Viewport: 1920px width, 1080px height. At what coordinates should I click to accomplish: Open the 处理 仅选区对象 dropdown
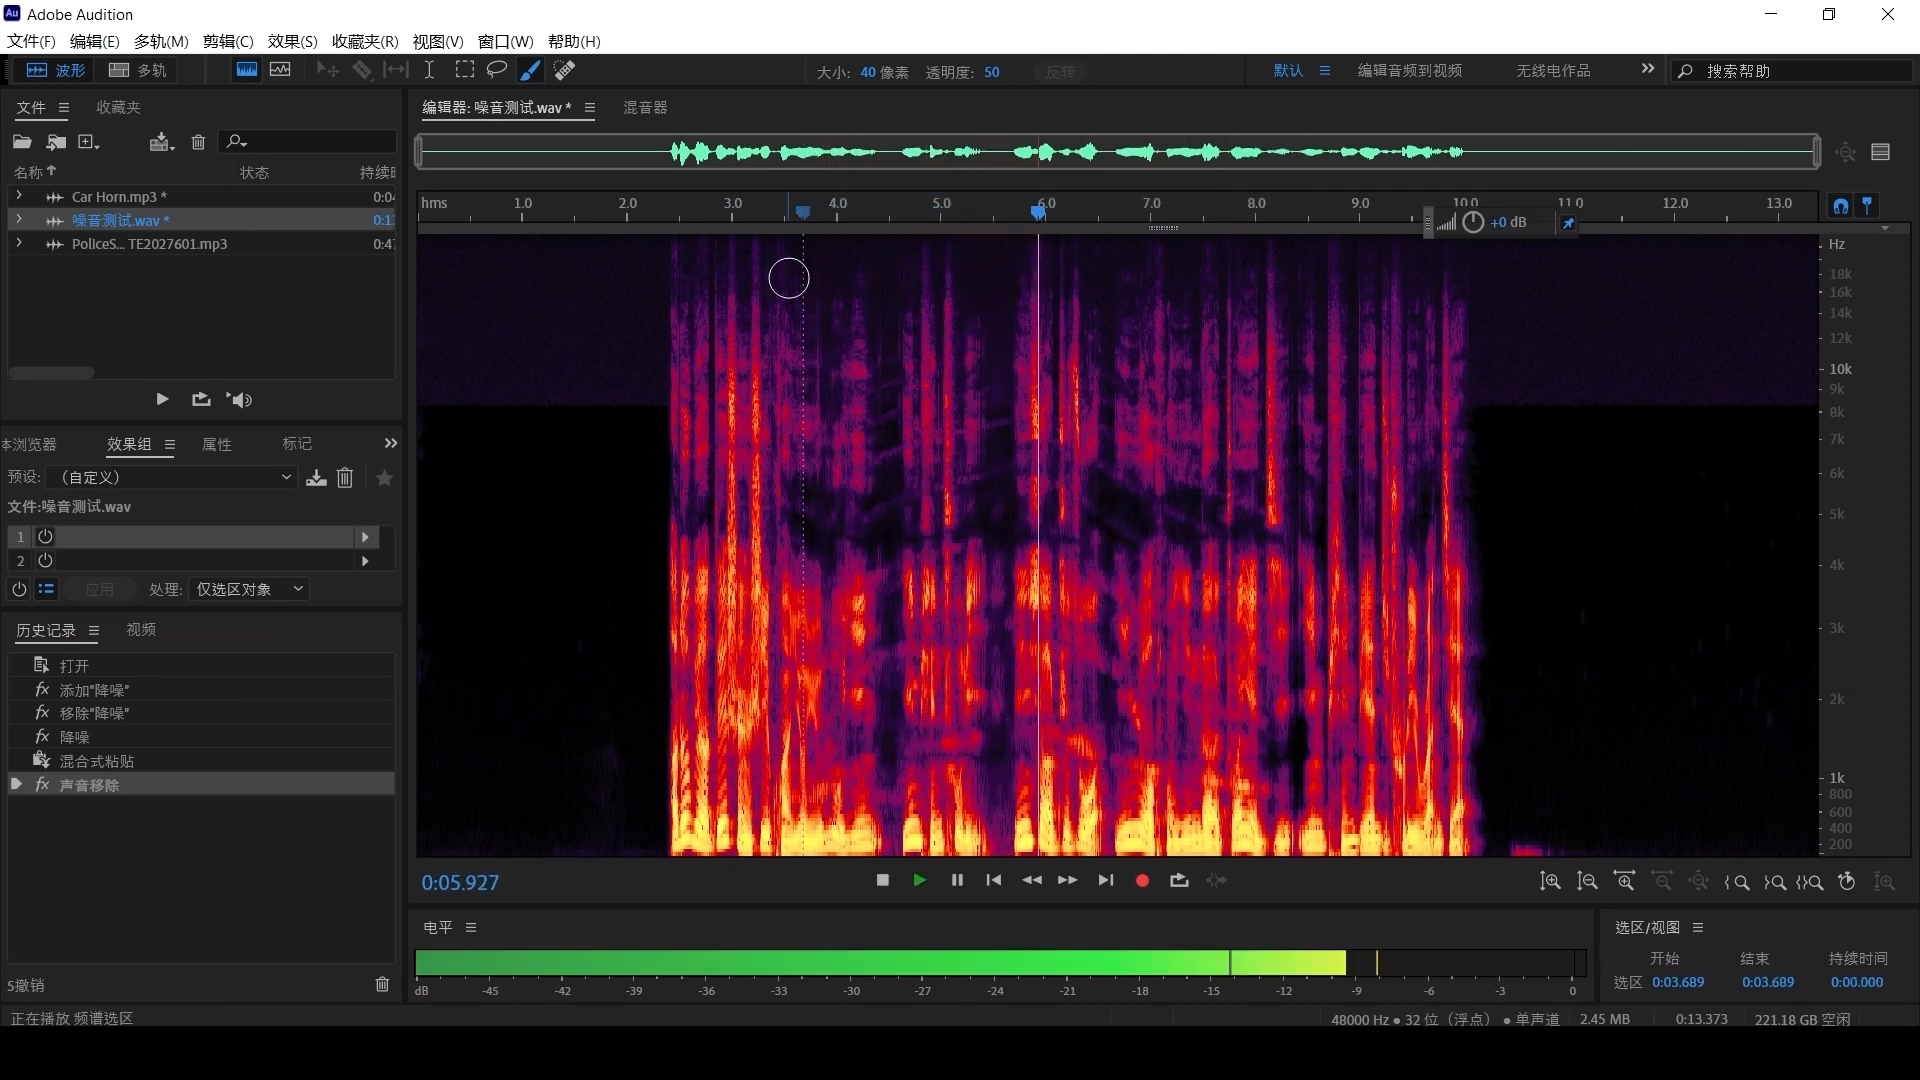(x=249, y=589)
